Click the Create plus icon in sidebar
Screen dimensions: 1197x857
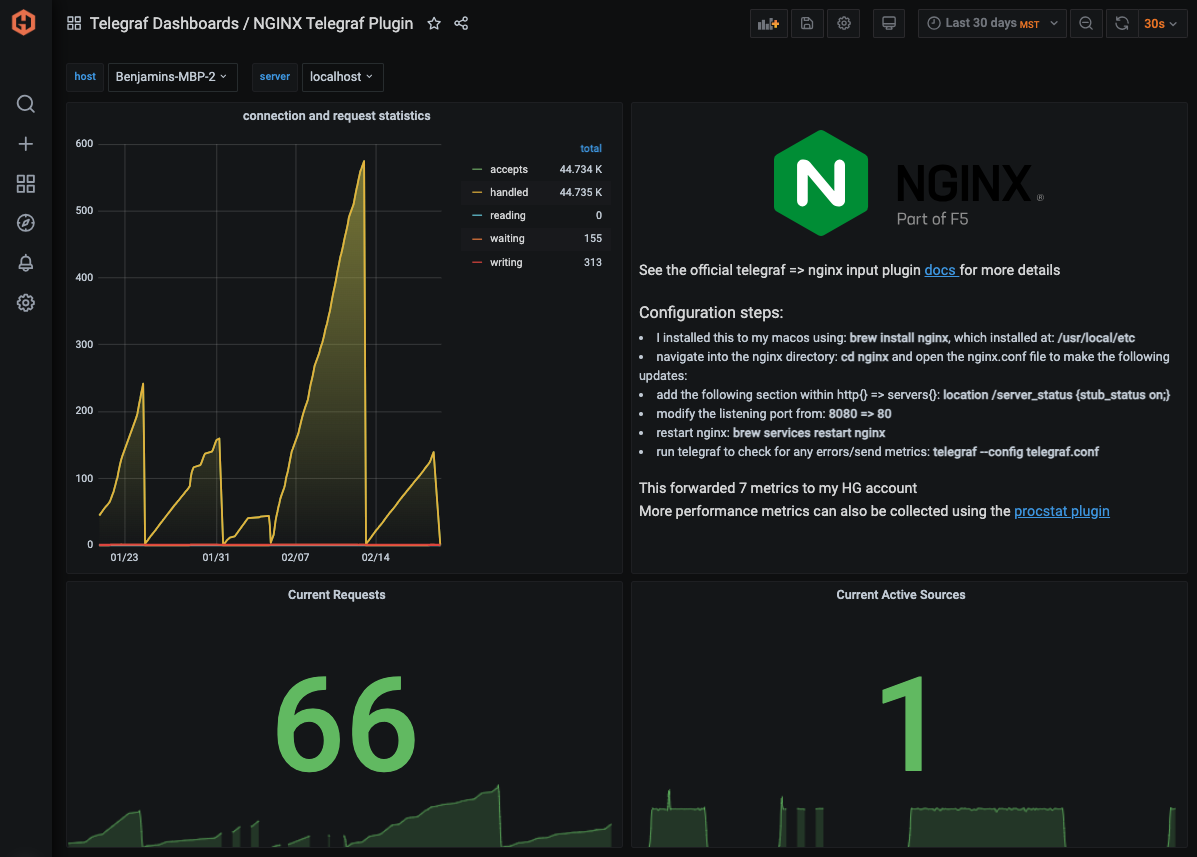coord(25,143)
